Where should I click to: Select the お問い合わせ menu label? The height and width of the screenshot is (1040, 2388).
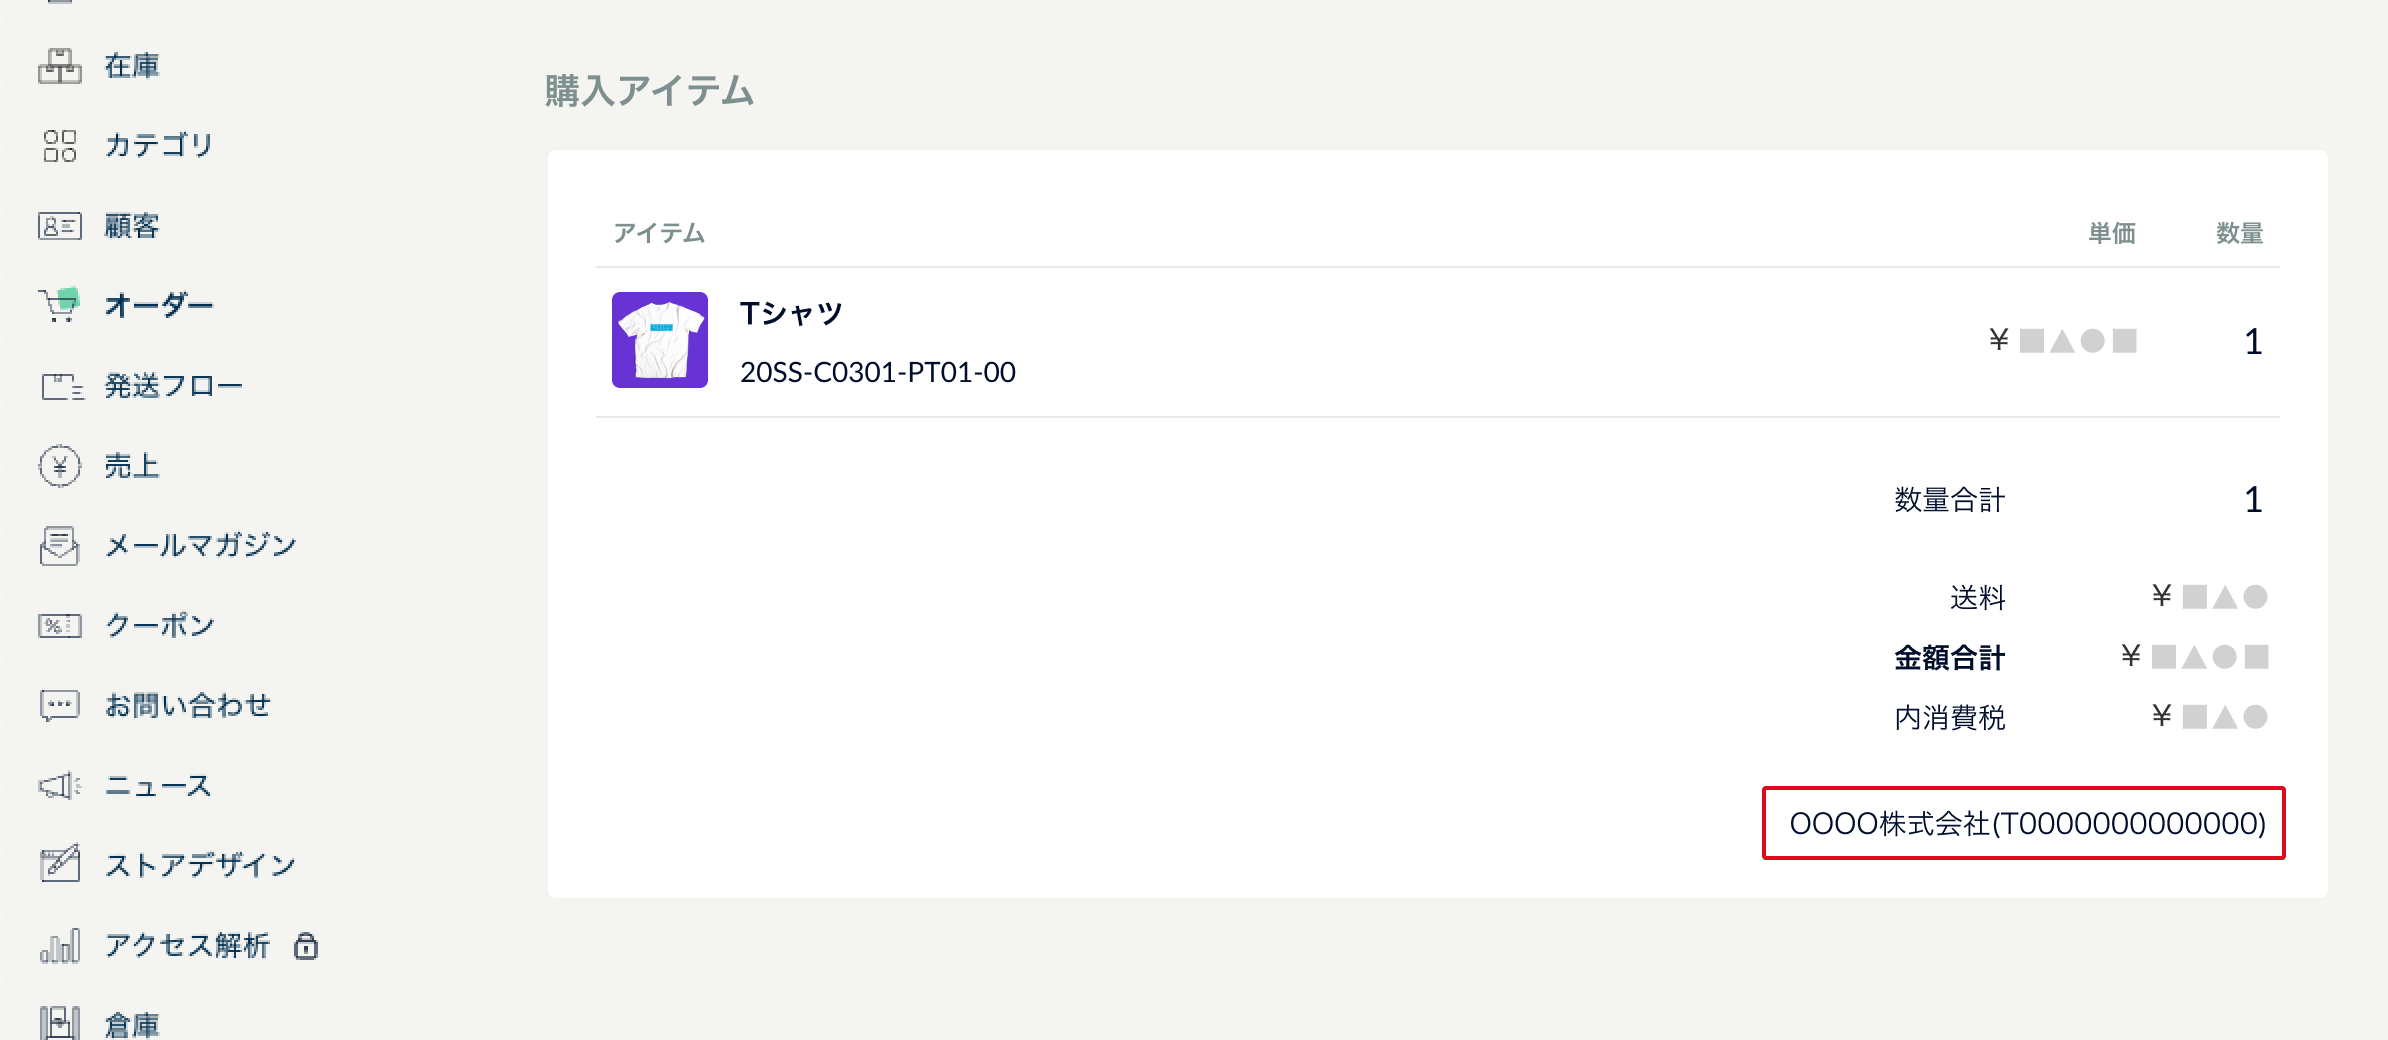(x=188, y=706)
